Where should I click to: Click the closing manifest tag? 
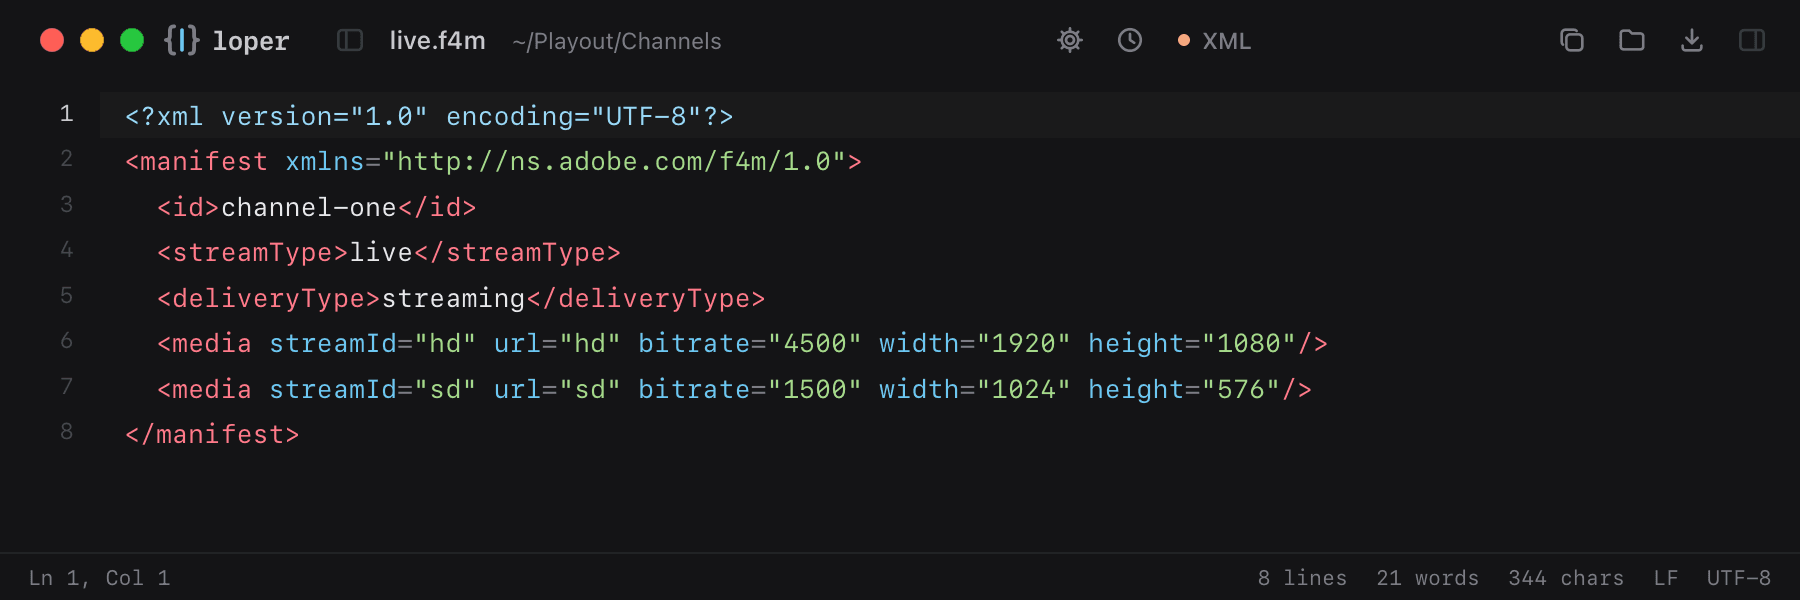(212, 434)
